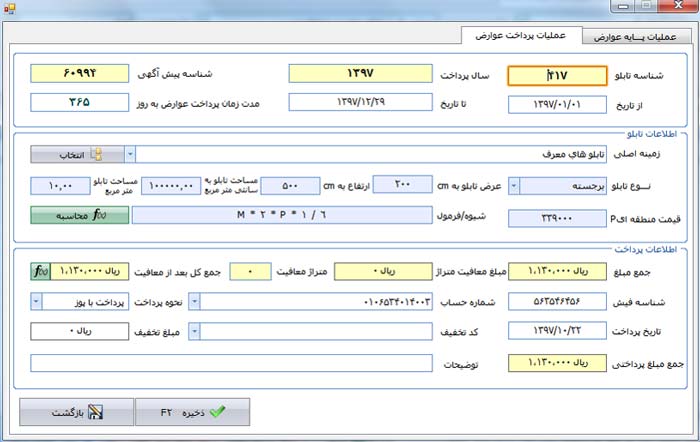The image size is (700, 442).
Task: Expand the نوع تابلو combo box
Action: 514,185
